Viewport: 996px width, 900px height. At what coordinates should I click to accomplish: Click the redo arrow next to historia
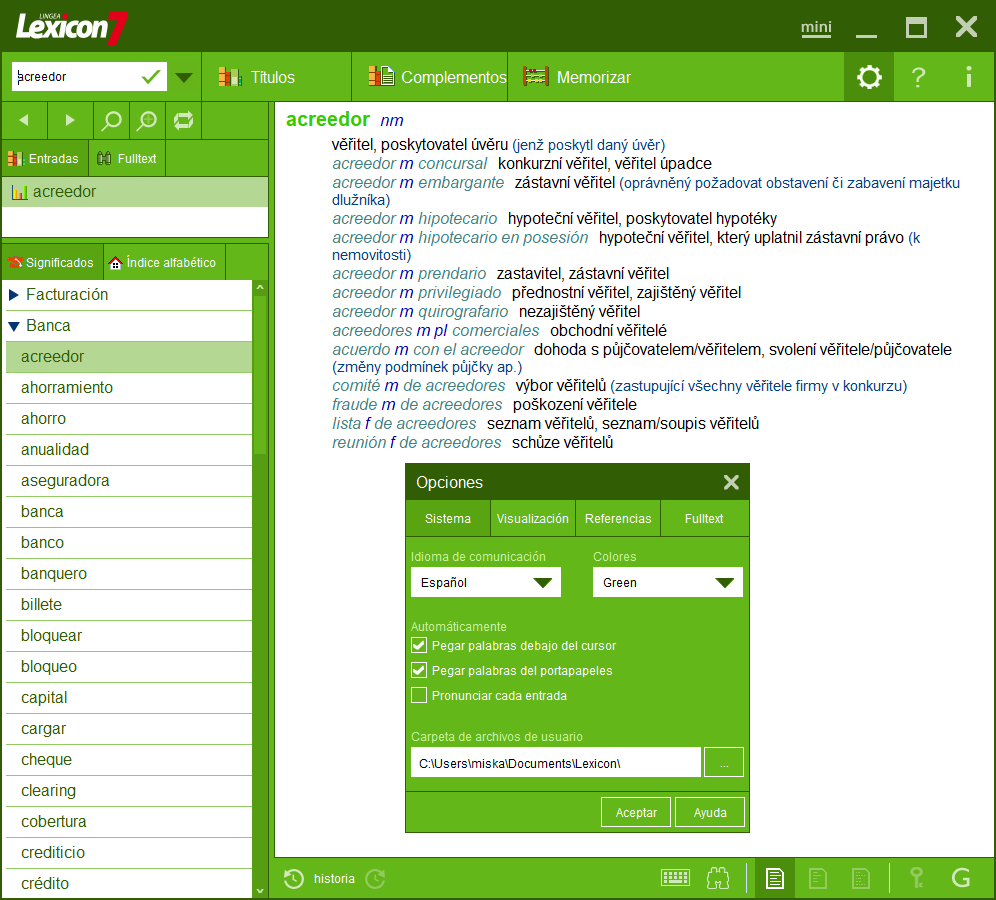(x=375, y=878)
